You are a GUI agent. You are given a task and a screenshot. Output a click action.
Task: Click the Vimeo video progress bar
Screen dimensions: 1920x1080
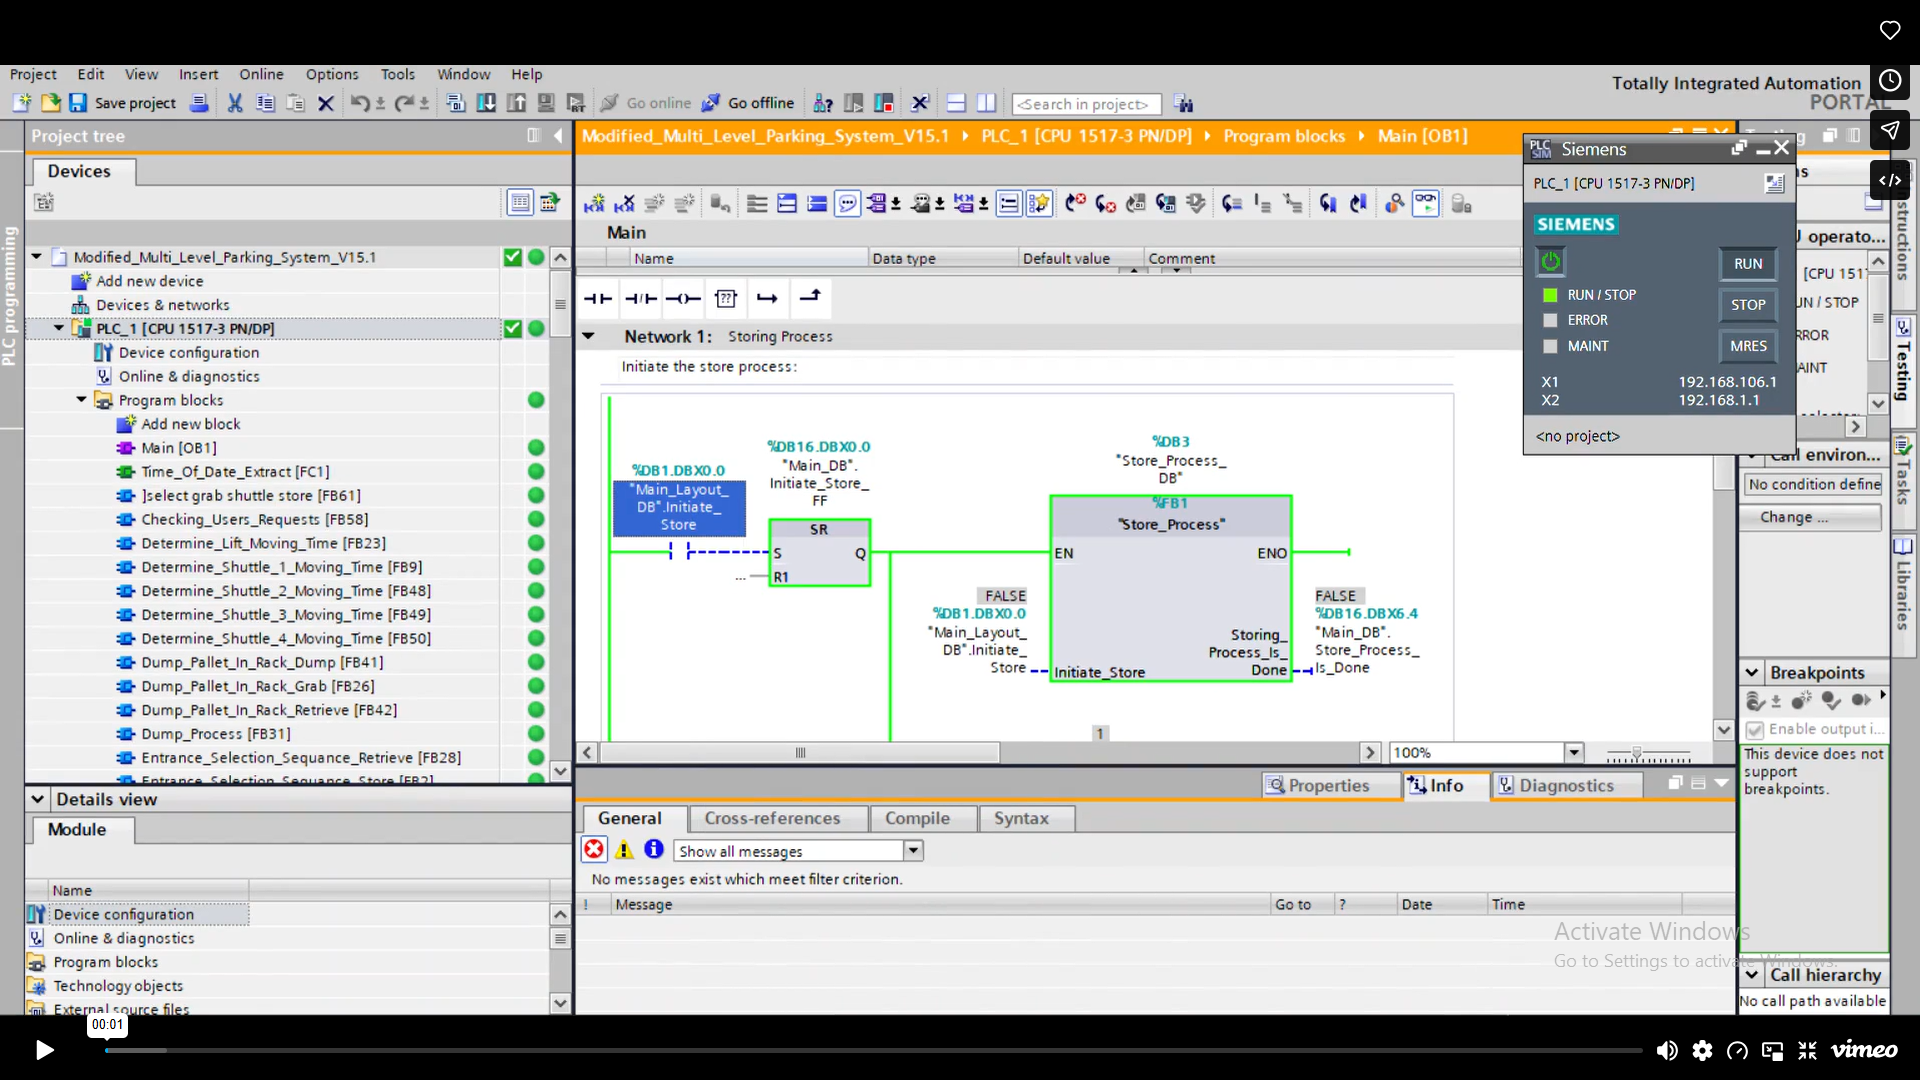(x=873, y=1051)
